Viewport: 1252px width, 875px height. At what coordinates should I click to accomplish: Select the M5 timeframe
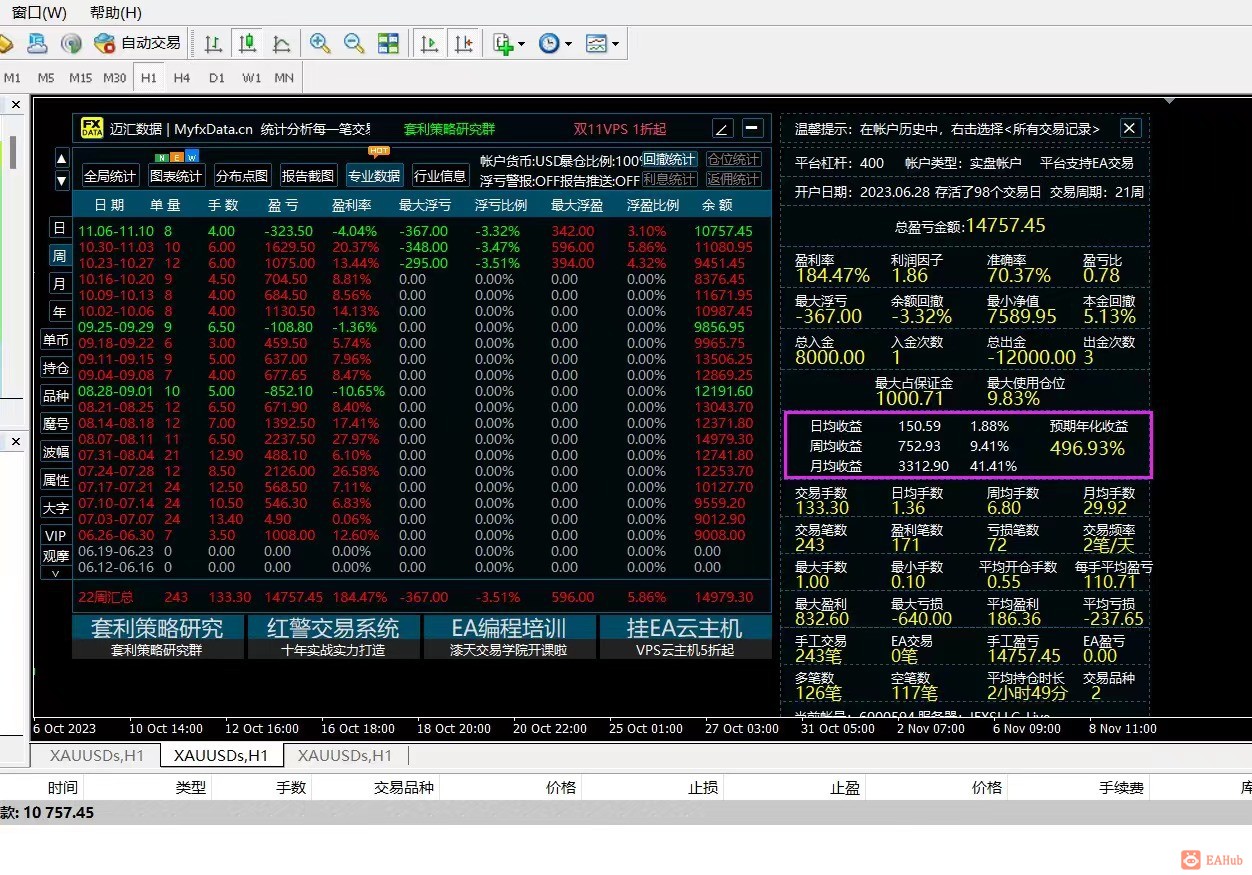(x=46, y=77)
